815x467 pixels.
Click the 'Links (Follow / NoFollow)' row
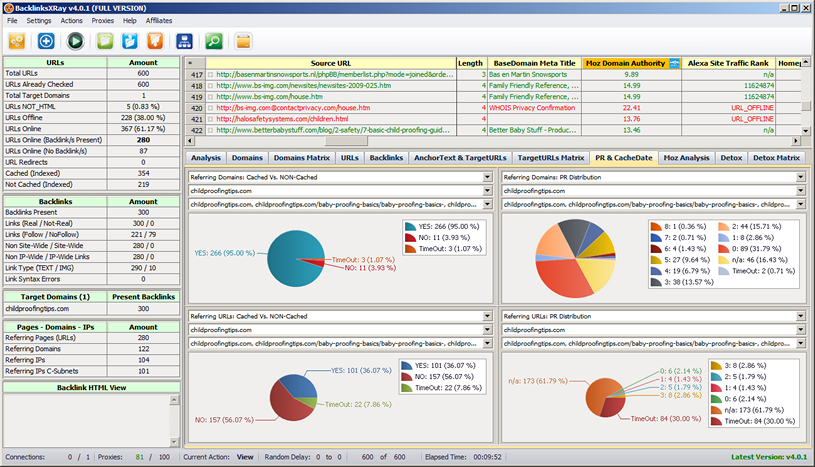[91, 235]
